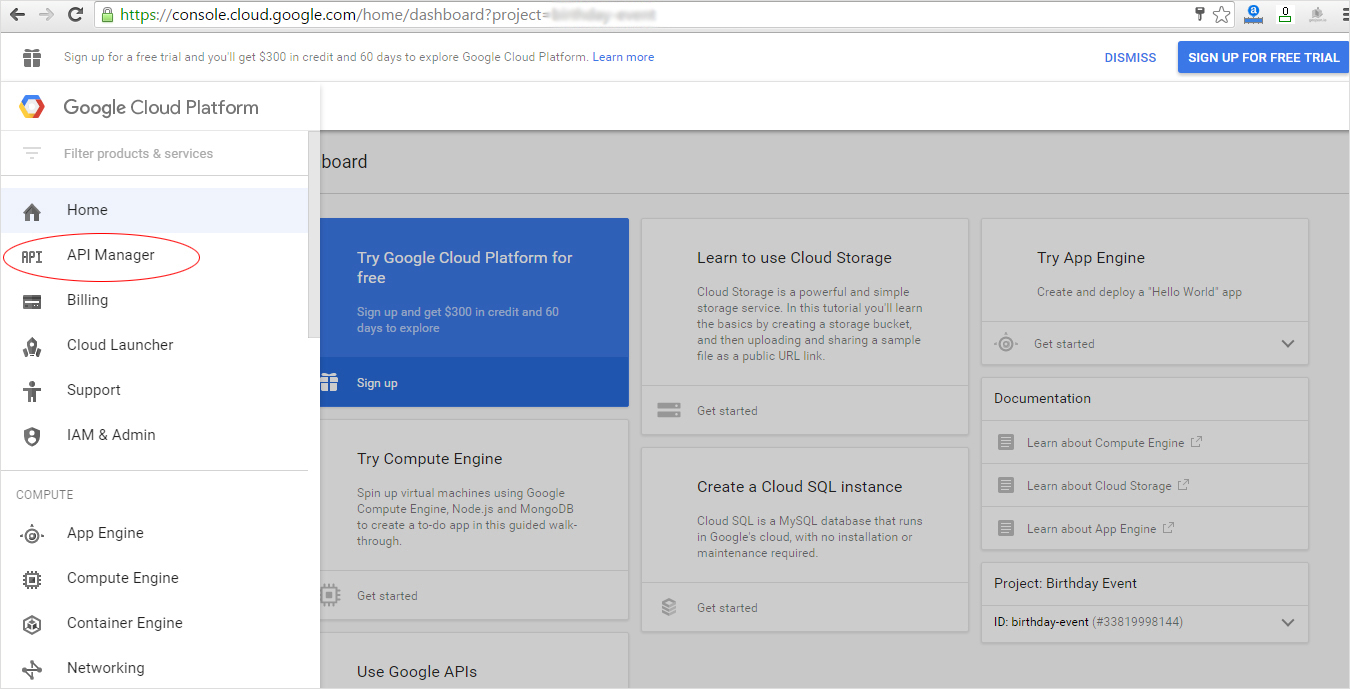Image resolution: width=1350 pixels, height=689 pixels.
Task: Click the layered icon in the Cloud SQL card
Action: (669, 607)
